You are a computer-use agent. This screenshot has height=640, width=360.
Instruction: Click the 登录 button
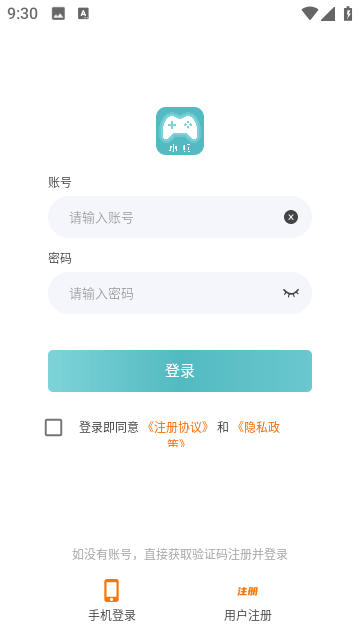[180, 371]
